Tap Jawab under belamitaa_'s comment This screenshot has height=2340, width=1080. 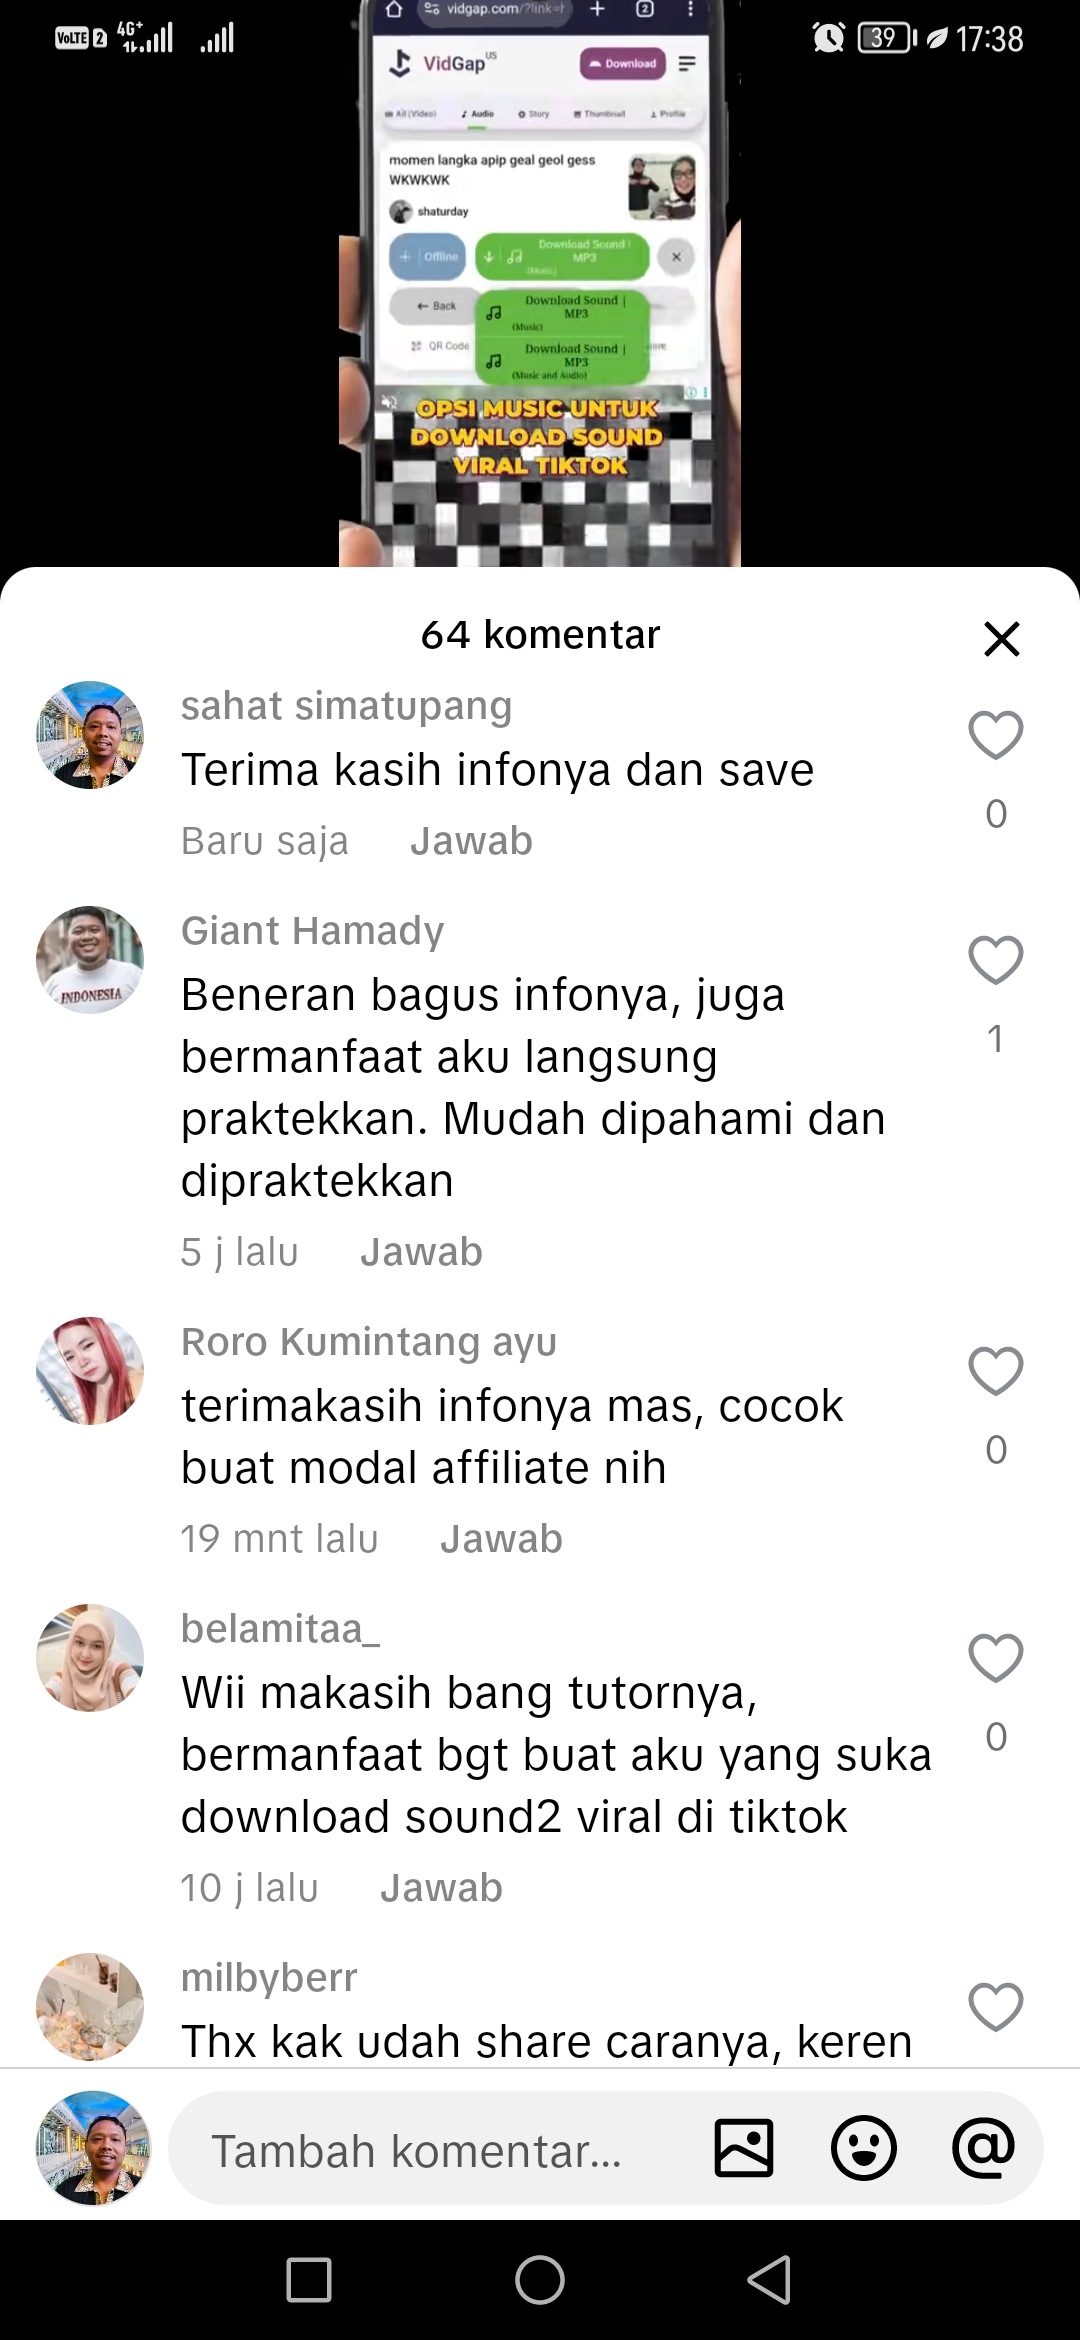tap(441, 1888)
